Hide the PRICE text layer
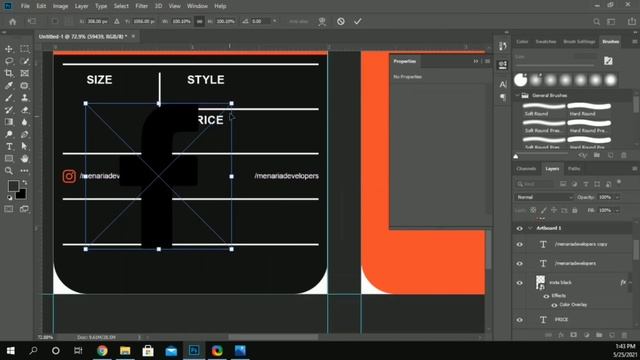 [520, 320]
